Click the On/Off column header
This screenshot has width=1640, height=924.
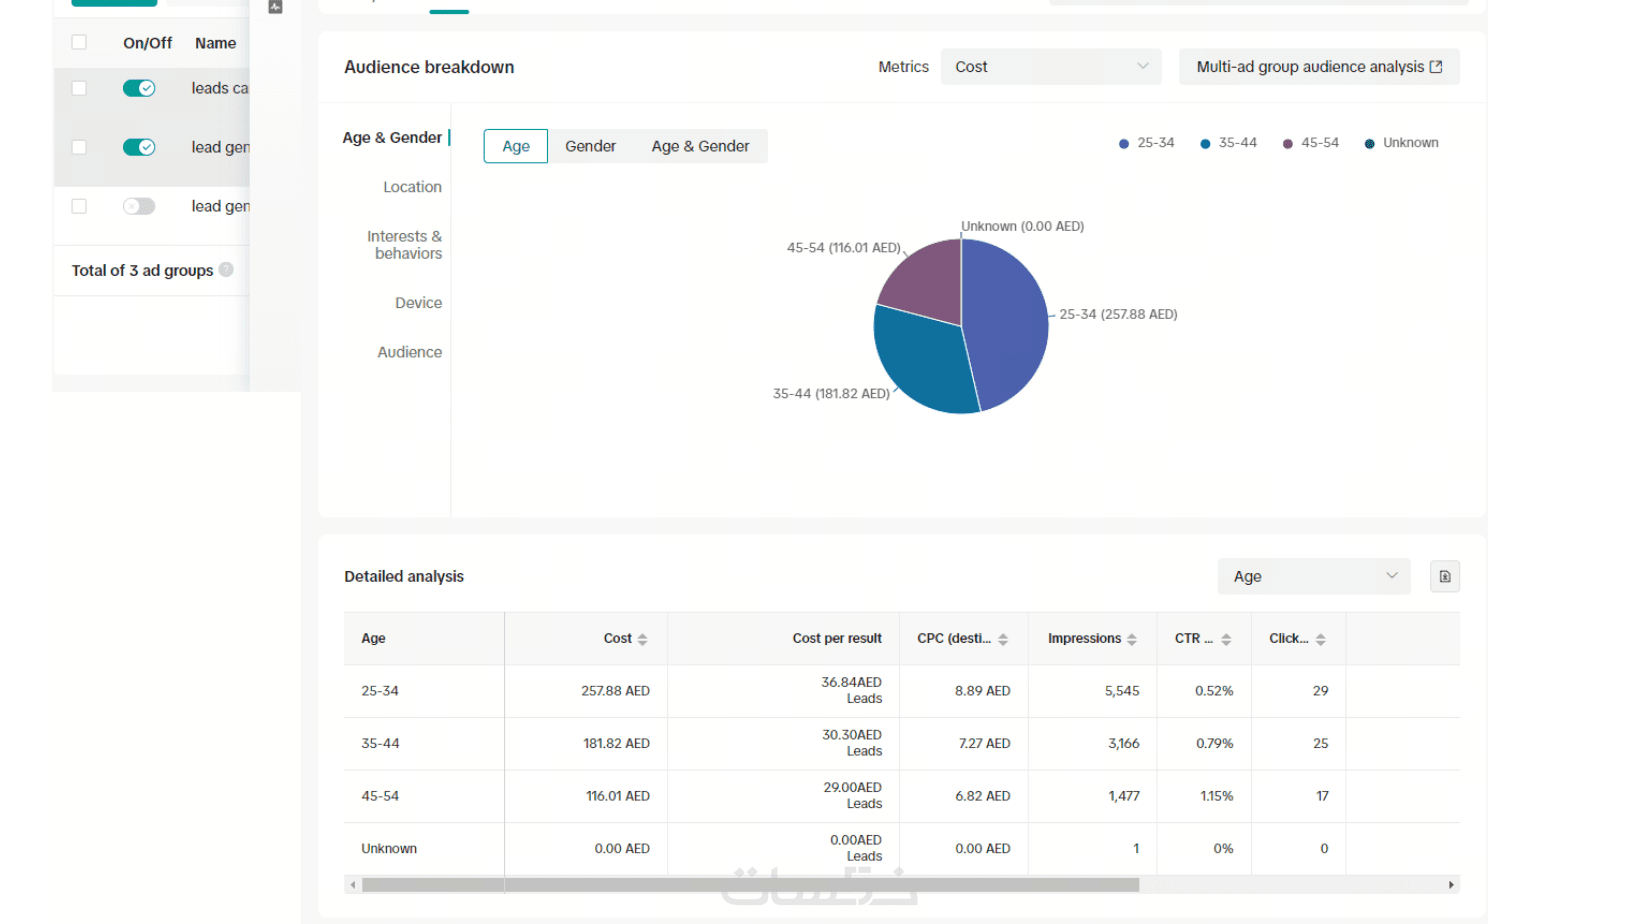pos(147,43)
